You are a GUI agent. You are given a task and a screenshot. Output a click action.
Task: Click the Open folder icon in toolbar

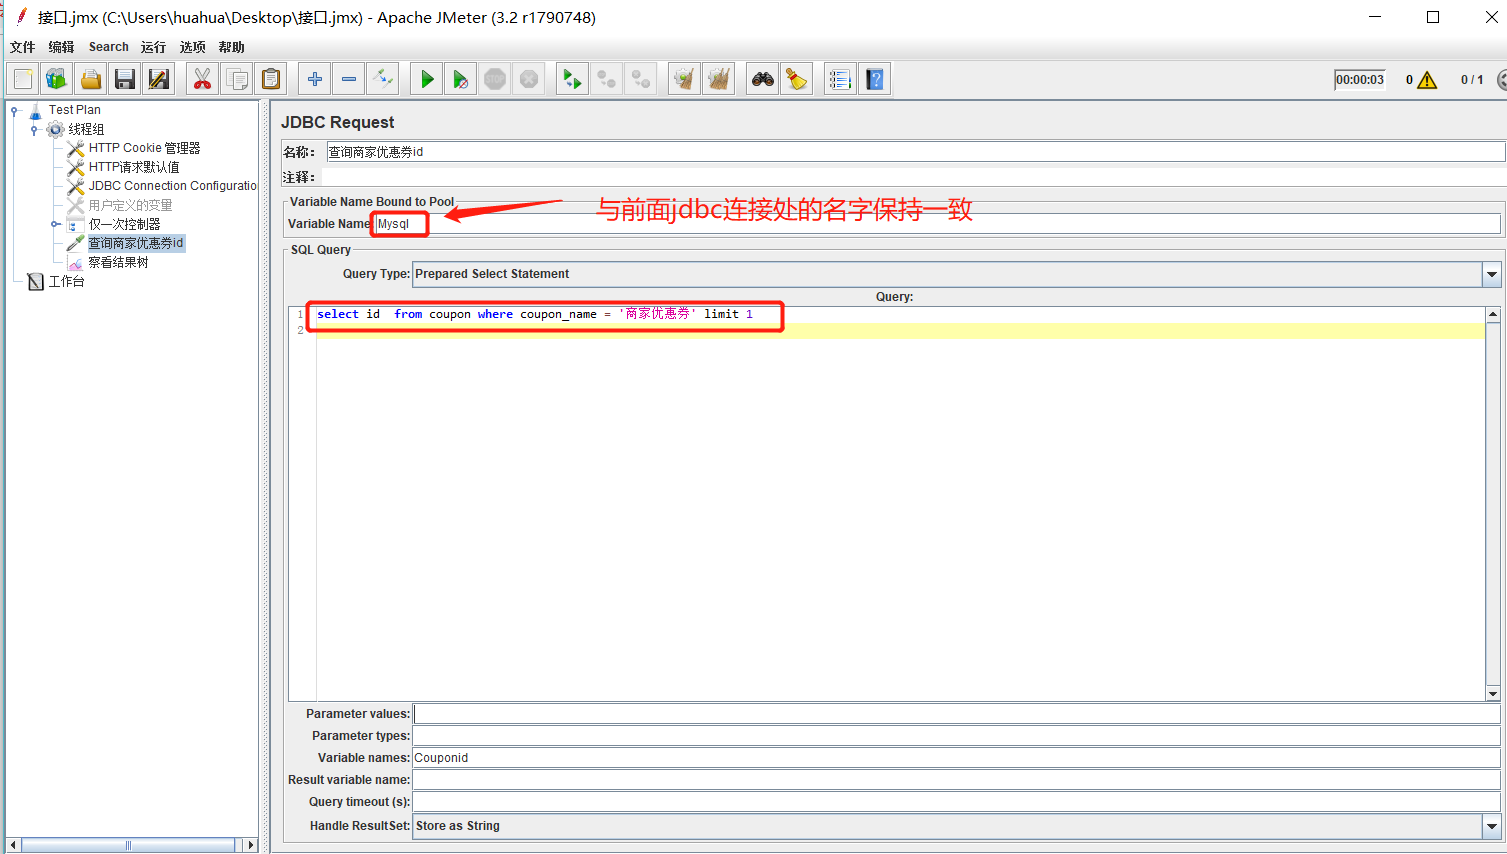(x=91, y=79)
